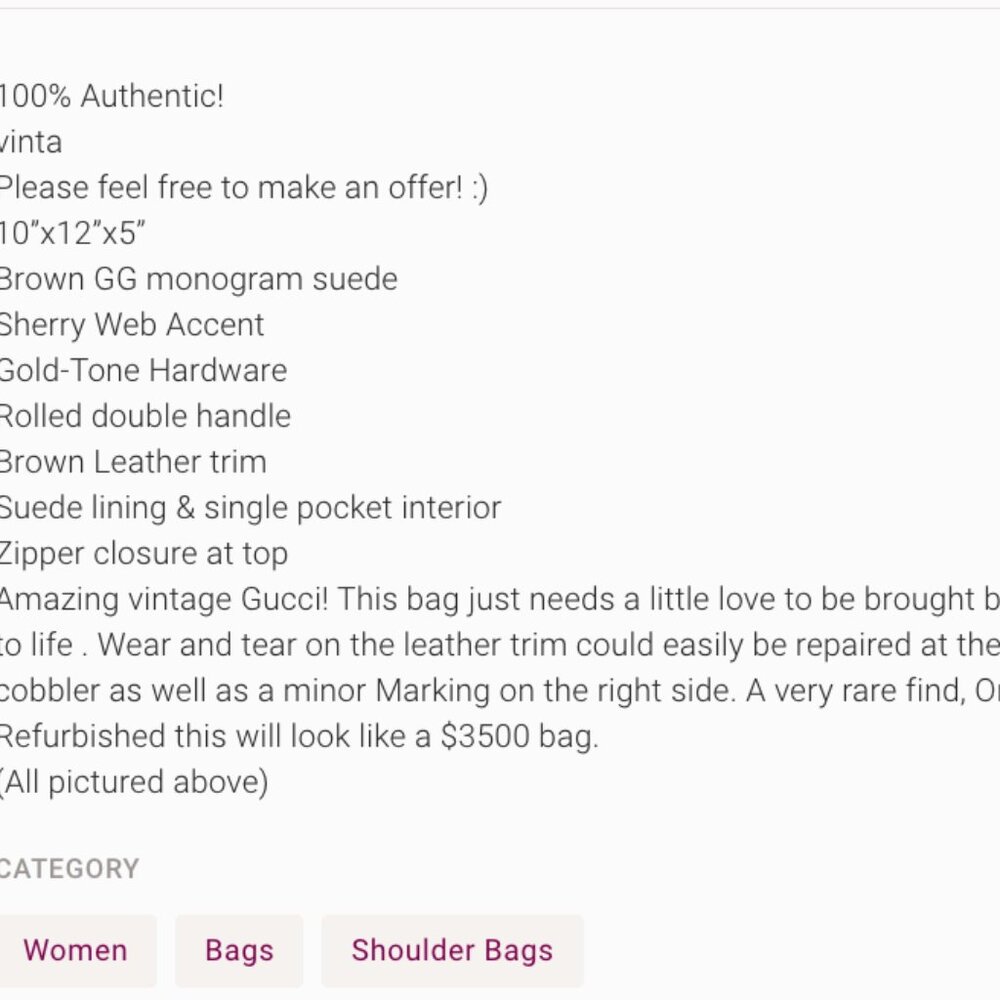1000x1000 pixels.
Task: Click the 'Brown Leather trim' line
Action: [x=133, y=462]
